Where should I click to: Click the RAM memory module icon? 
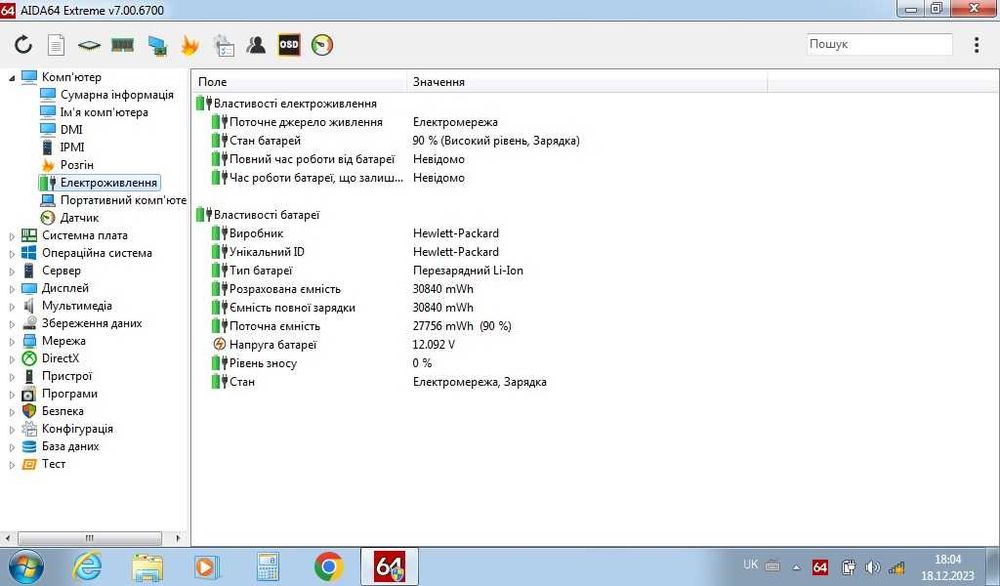click(122, 45)
